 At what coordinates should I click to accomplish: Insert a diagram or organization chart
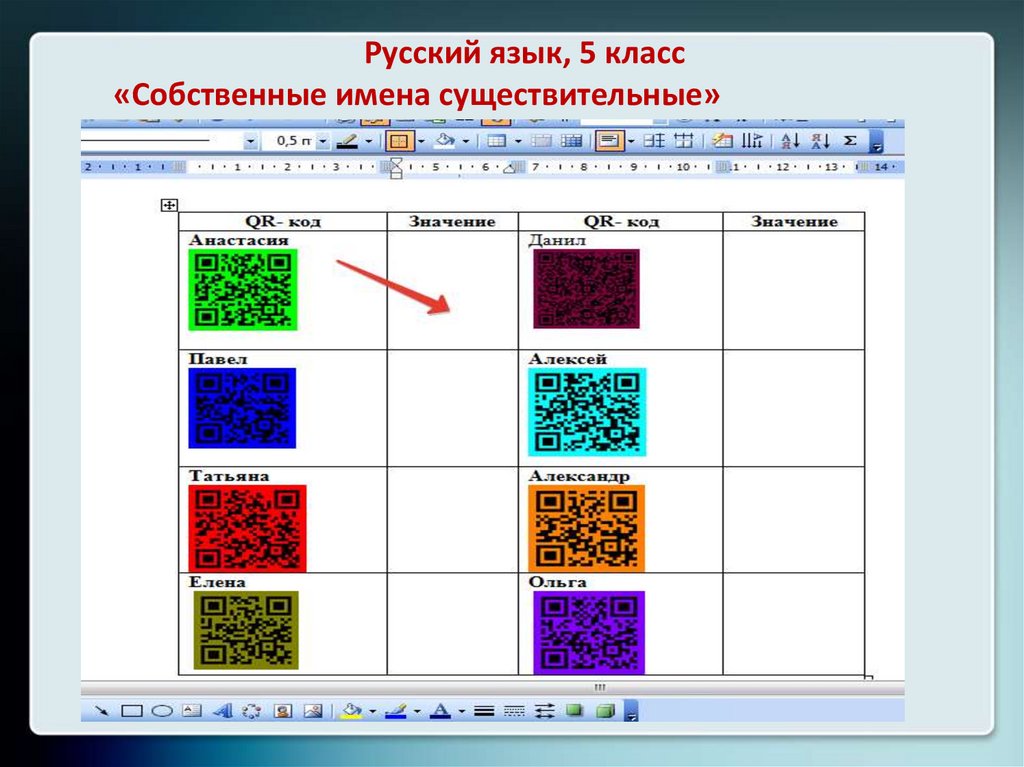click(251, 711)
